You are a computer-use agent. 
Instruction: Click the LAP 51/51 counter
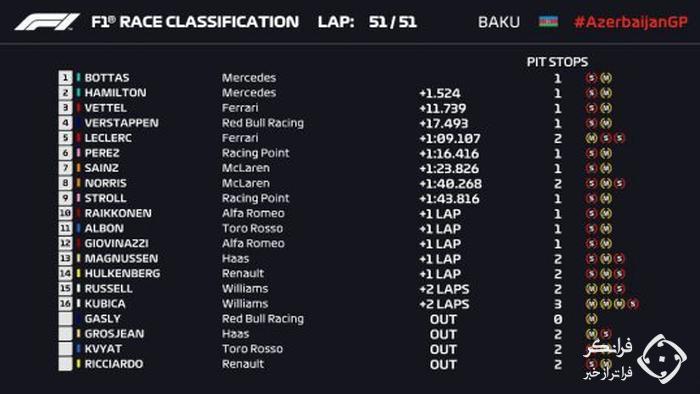(367, 22)
